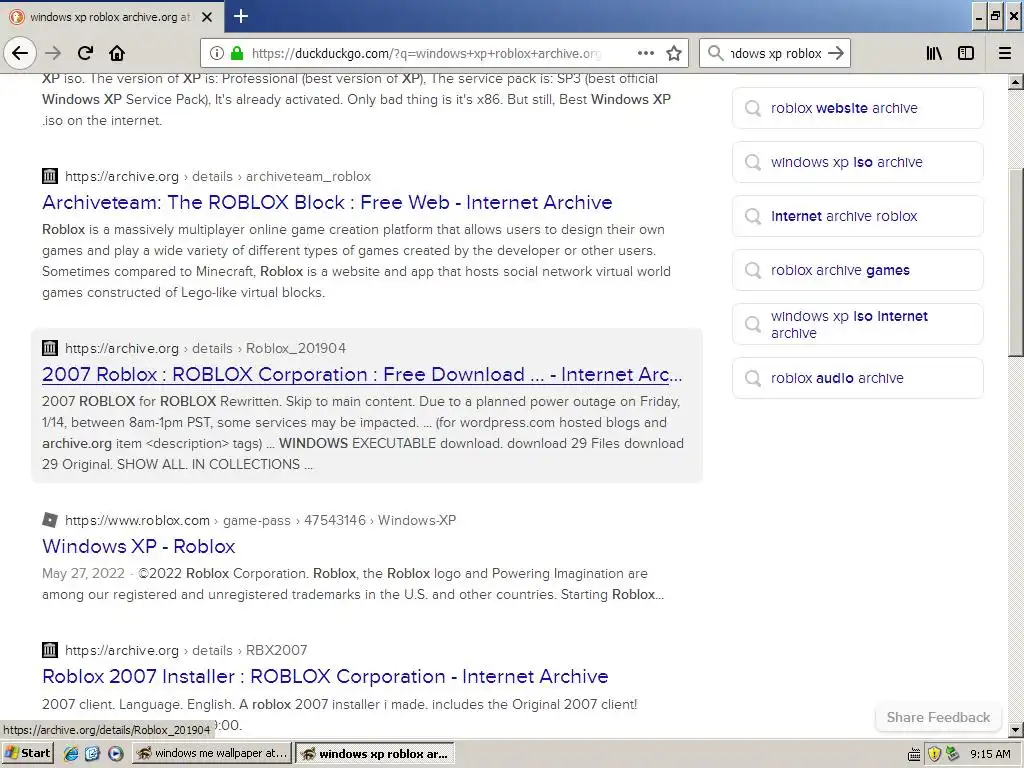Viewport: 1024px width, 768px height.
Task: Click the forward navigation arrow
Action: point(53,53)
